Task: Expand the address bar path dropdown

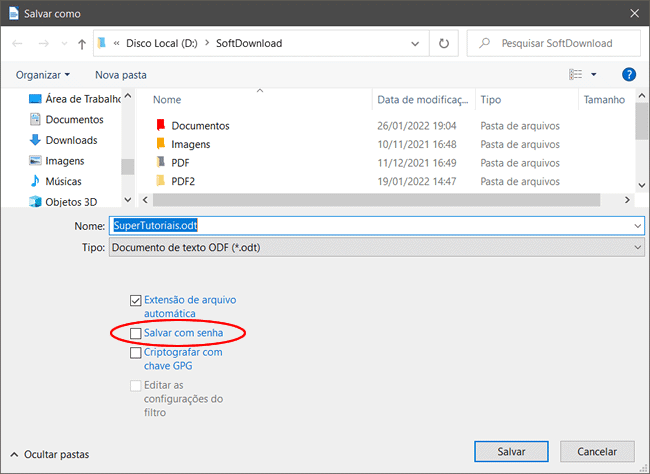Action: click(x=416, y=44)
